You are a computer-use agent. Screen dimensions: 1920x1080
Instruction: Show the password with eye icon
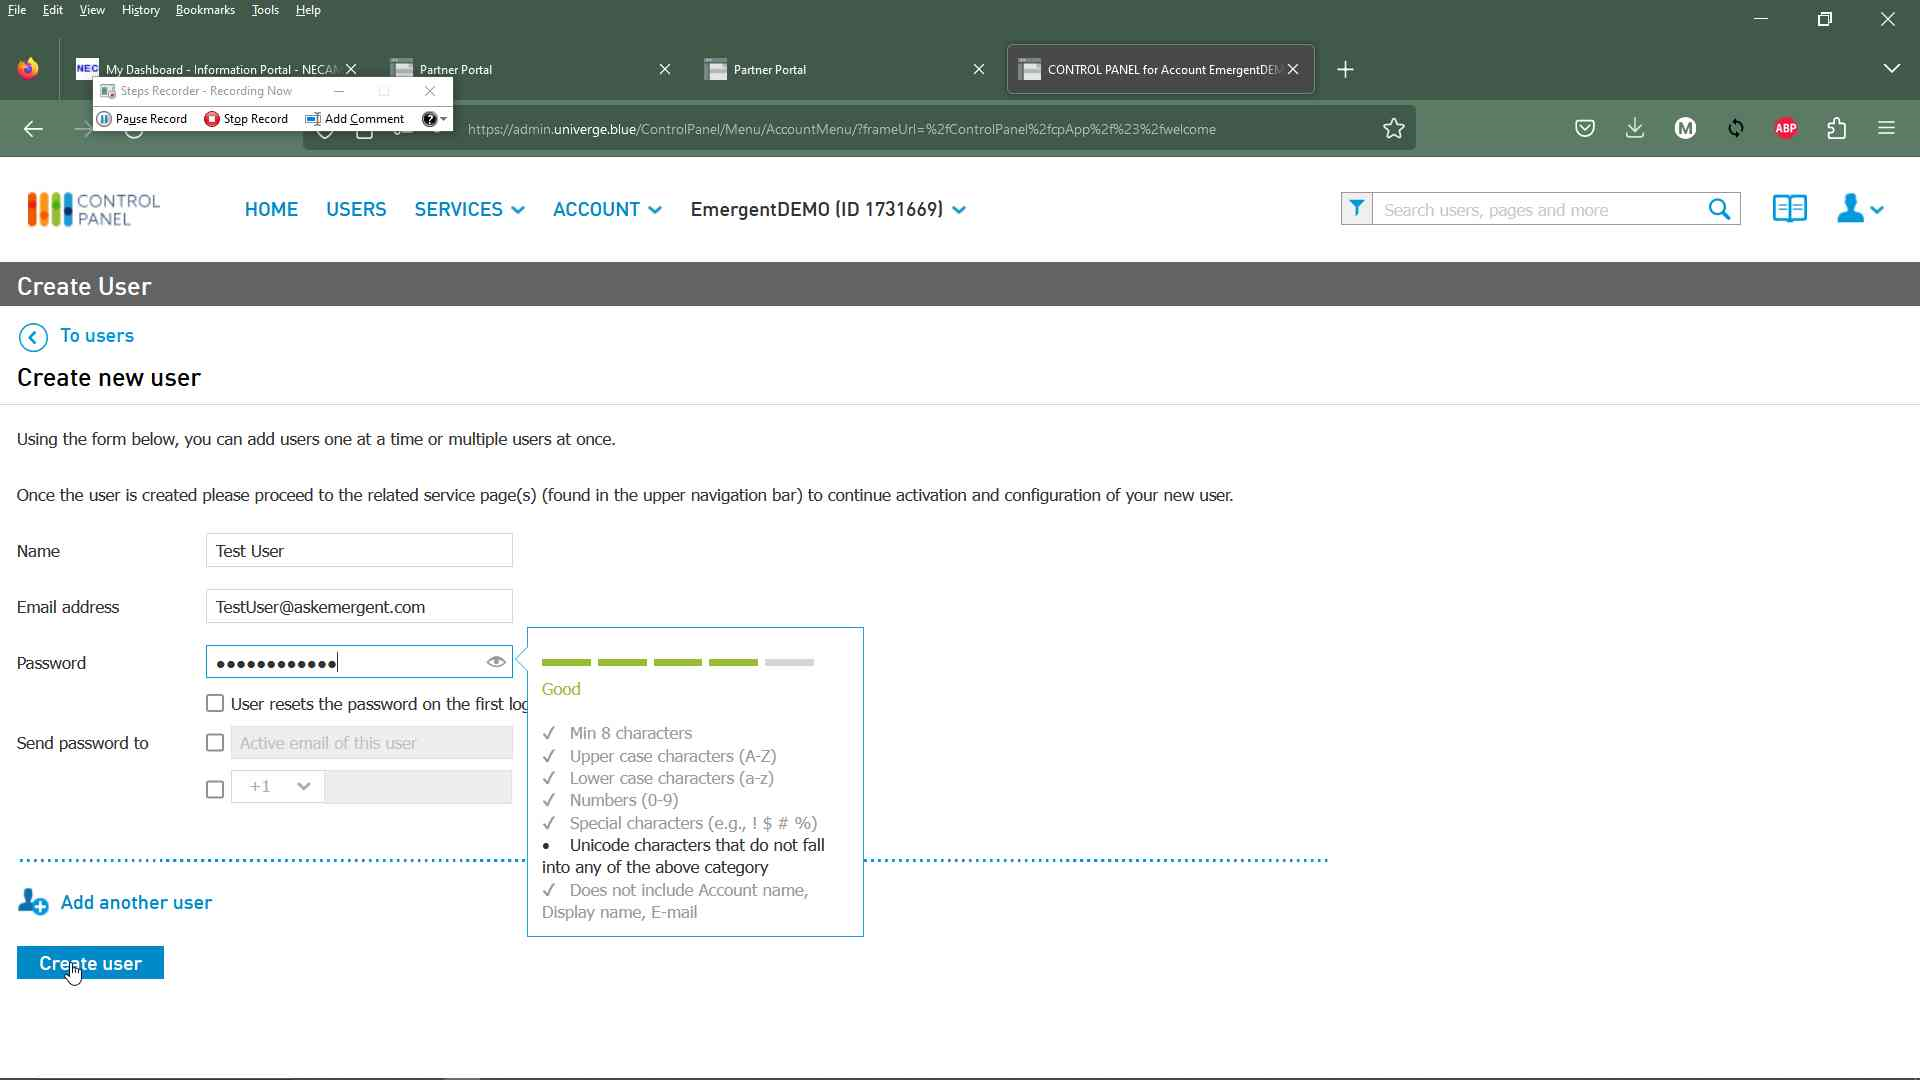496,662
